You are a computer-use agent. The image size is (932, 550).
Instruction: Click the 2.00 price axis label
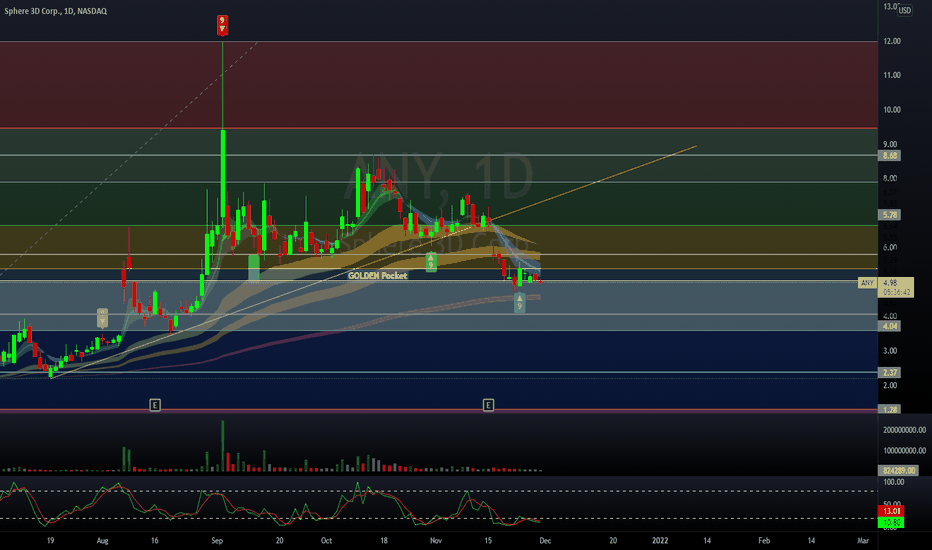(x=890, y=385)
